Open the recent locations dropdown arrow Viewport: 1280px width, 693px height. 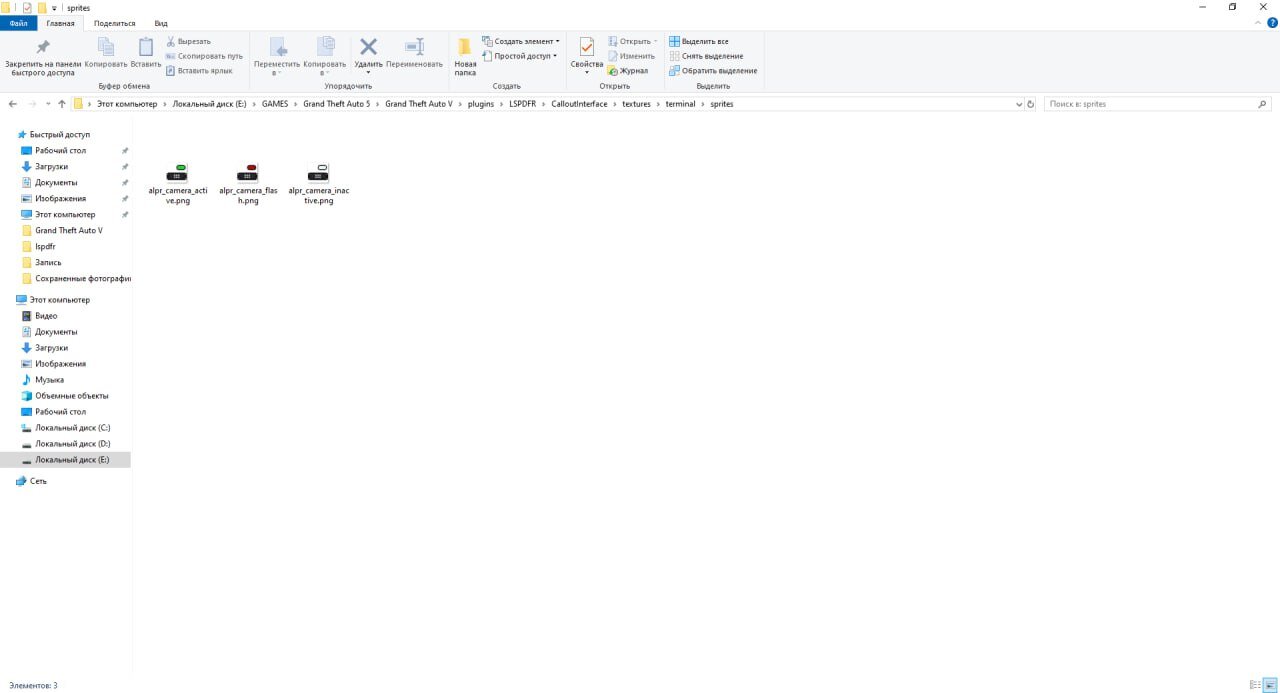click(x=48, y=104)
